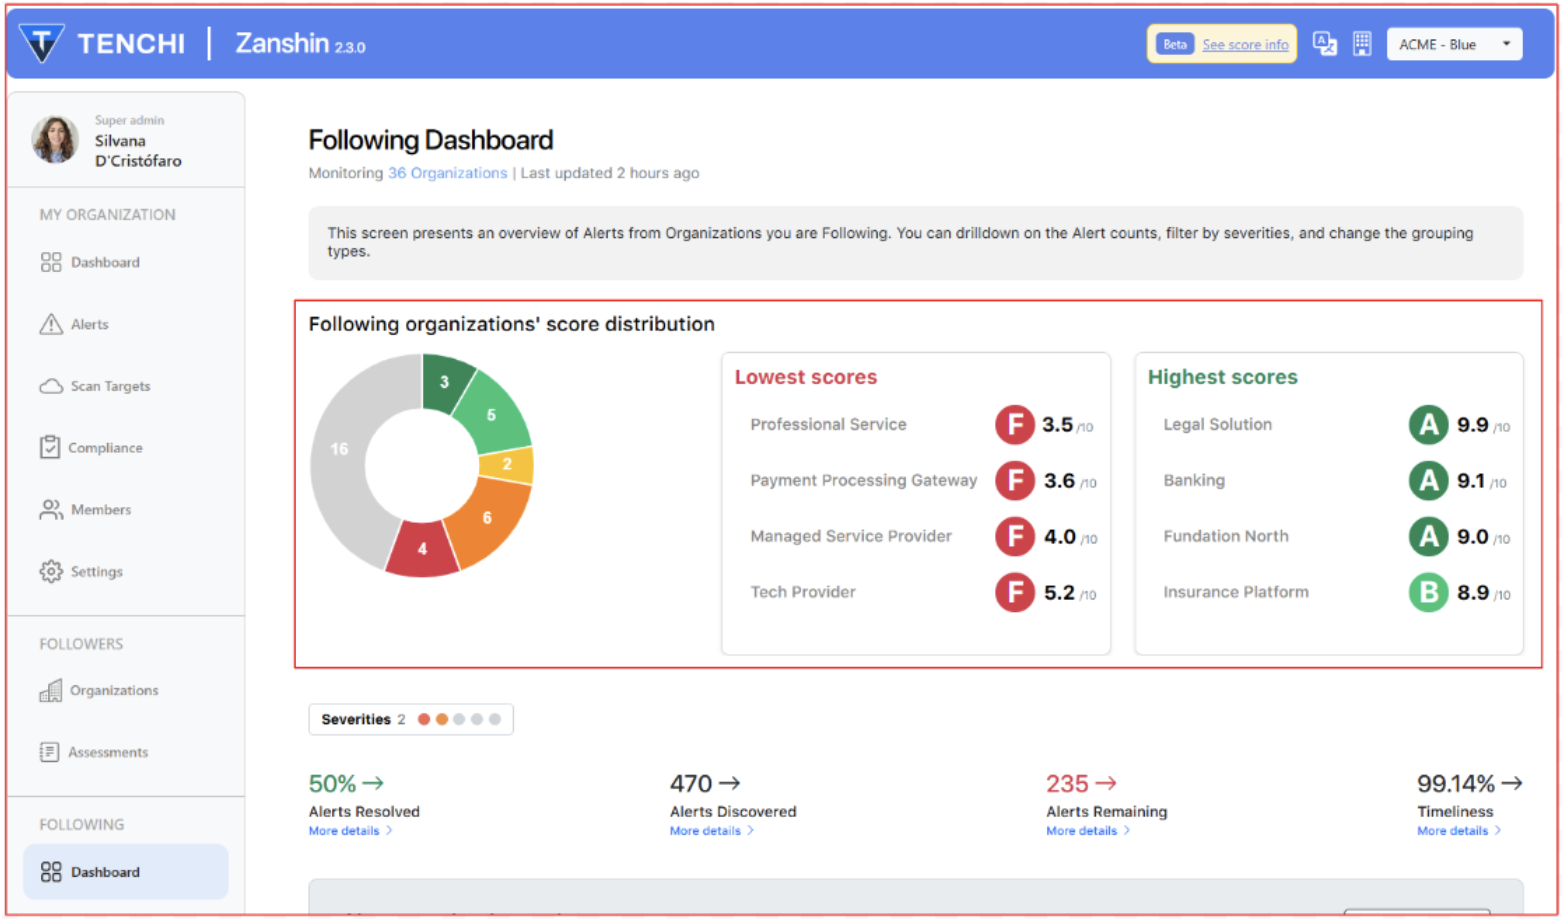Open Silvana D'Cristófaro profile avatar
This screenshot has height=924, width=1562.
[55, 139]
